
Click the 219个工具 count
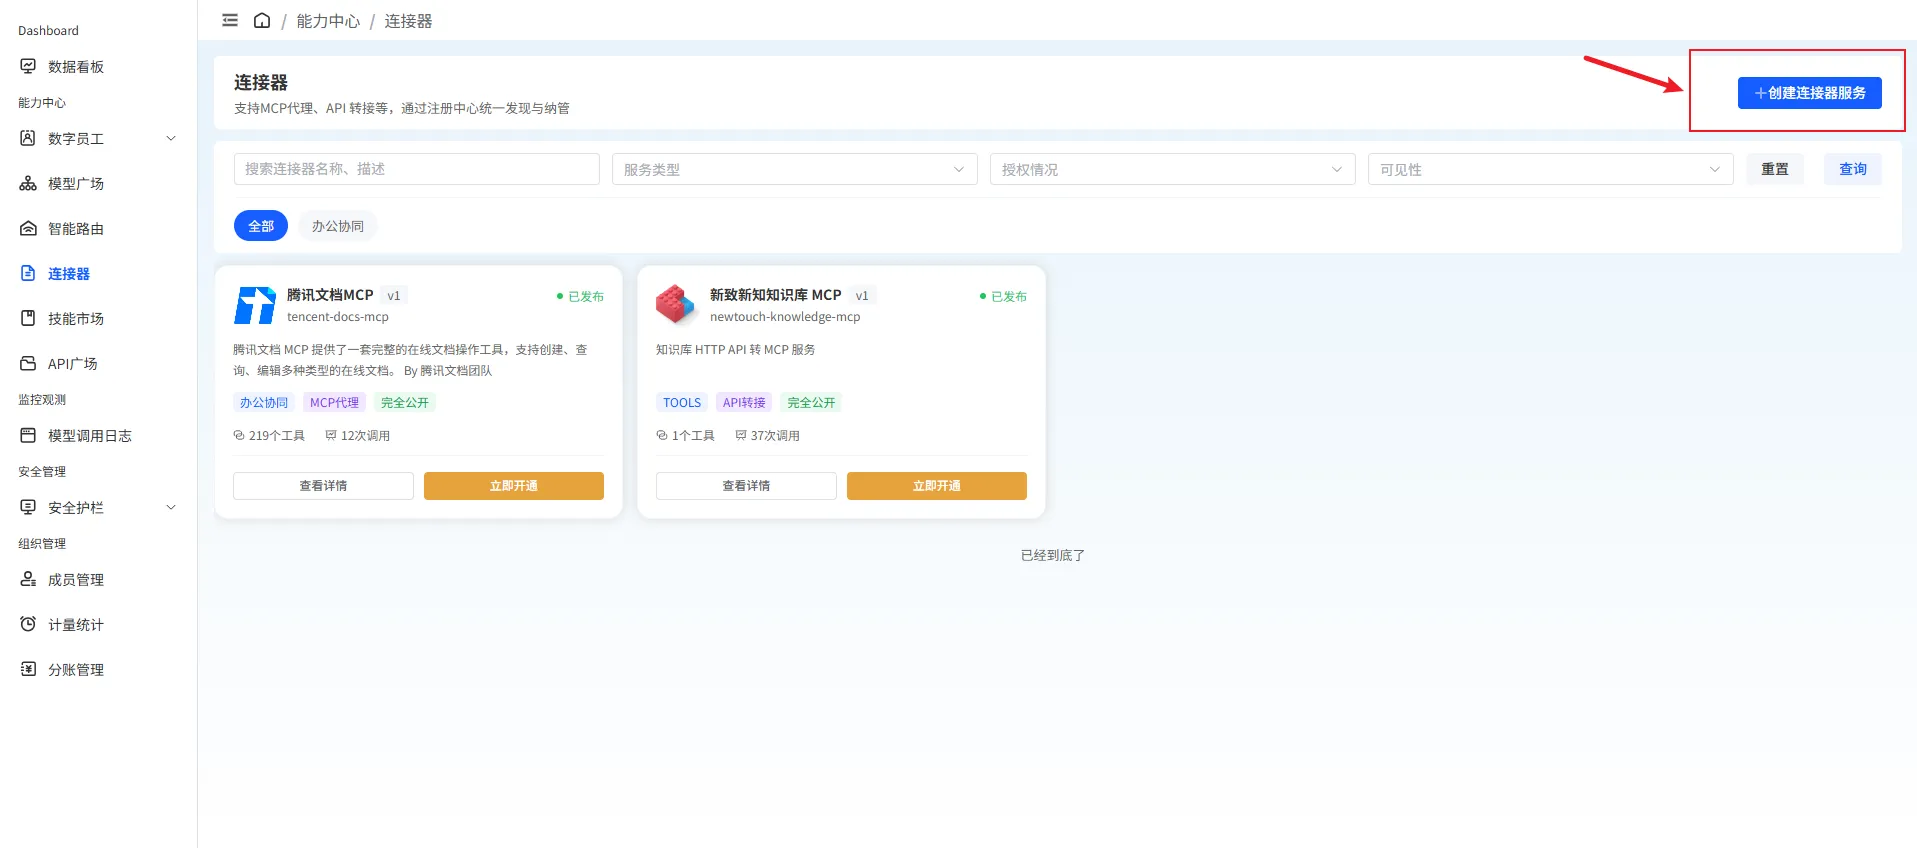(269, 435)
